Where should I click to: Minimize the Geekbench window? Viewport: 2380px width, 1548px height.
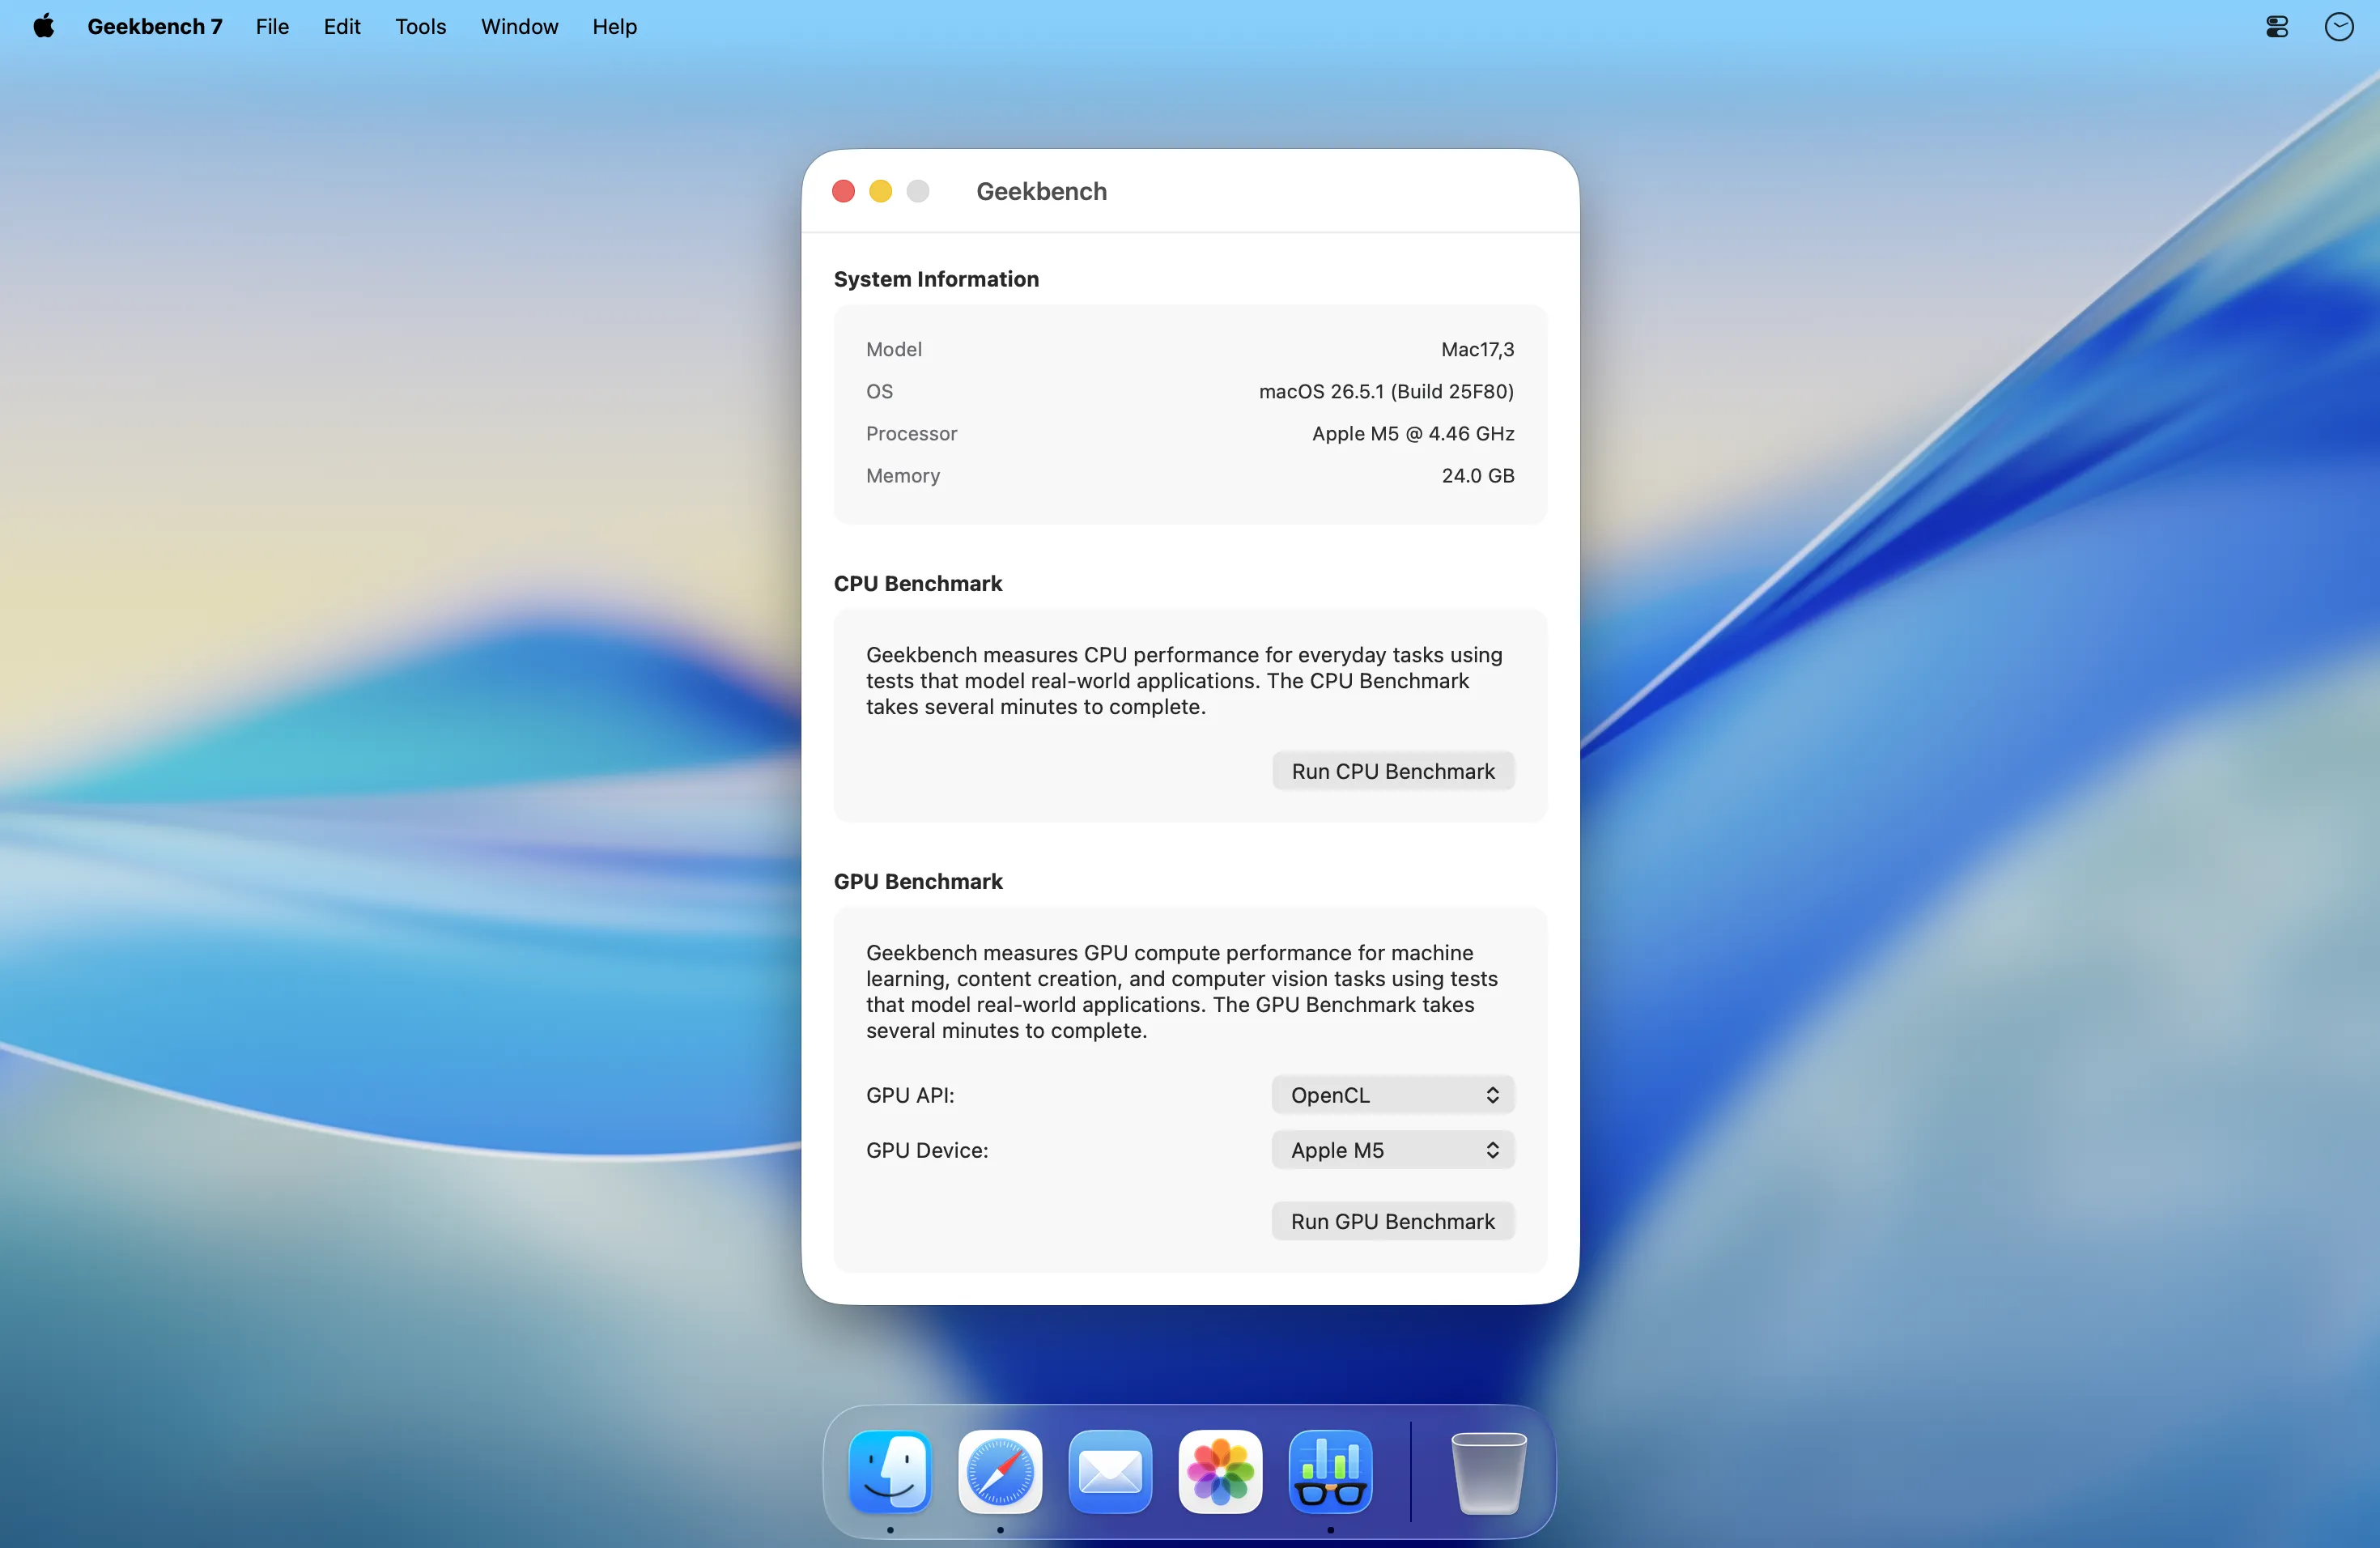coord(880,191)
